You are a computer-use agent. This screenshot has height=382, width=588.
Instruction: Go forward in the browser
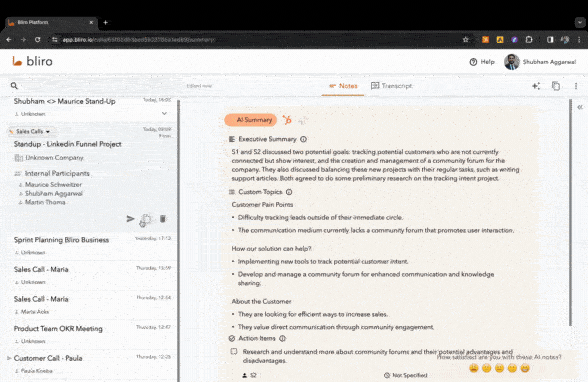(23, 39)
